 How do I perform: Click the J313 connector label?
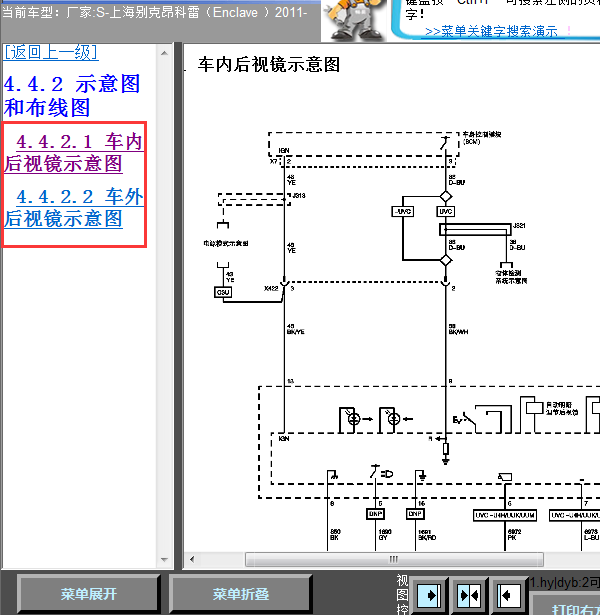(x=299, y=195)
